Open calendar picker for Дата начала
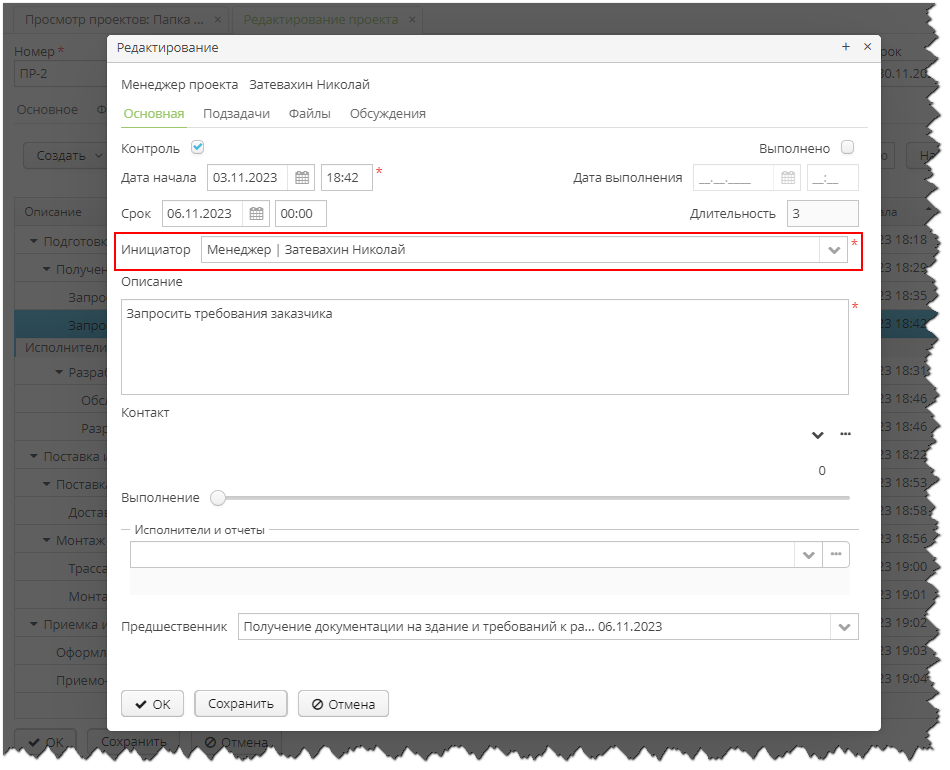 pos(302,178)
